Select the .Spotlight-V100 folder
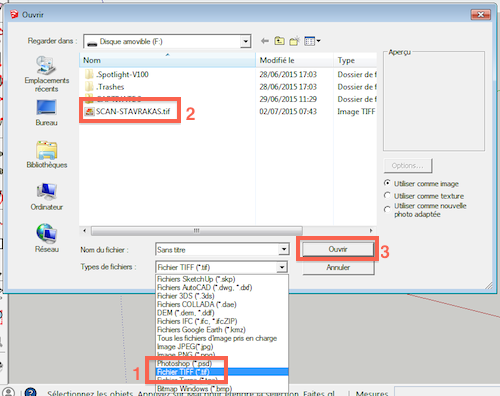The height and width of the screenshot is (396, 500). tap(117, 74)
